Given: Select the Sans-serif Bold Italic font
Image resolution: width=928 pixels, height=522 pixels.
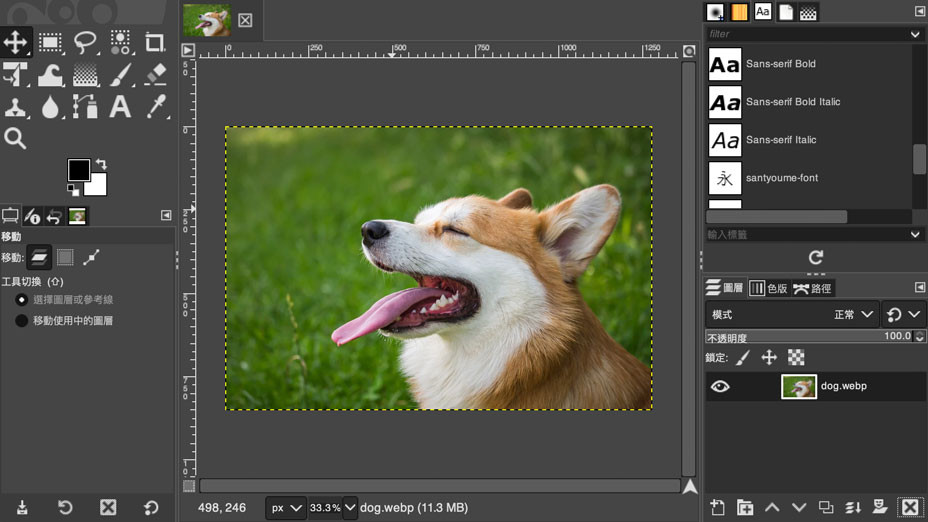Looking at the screenshot, I should click(x=793, y=102).
